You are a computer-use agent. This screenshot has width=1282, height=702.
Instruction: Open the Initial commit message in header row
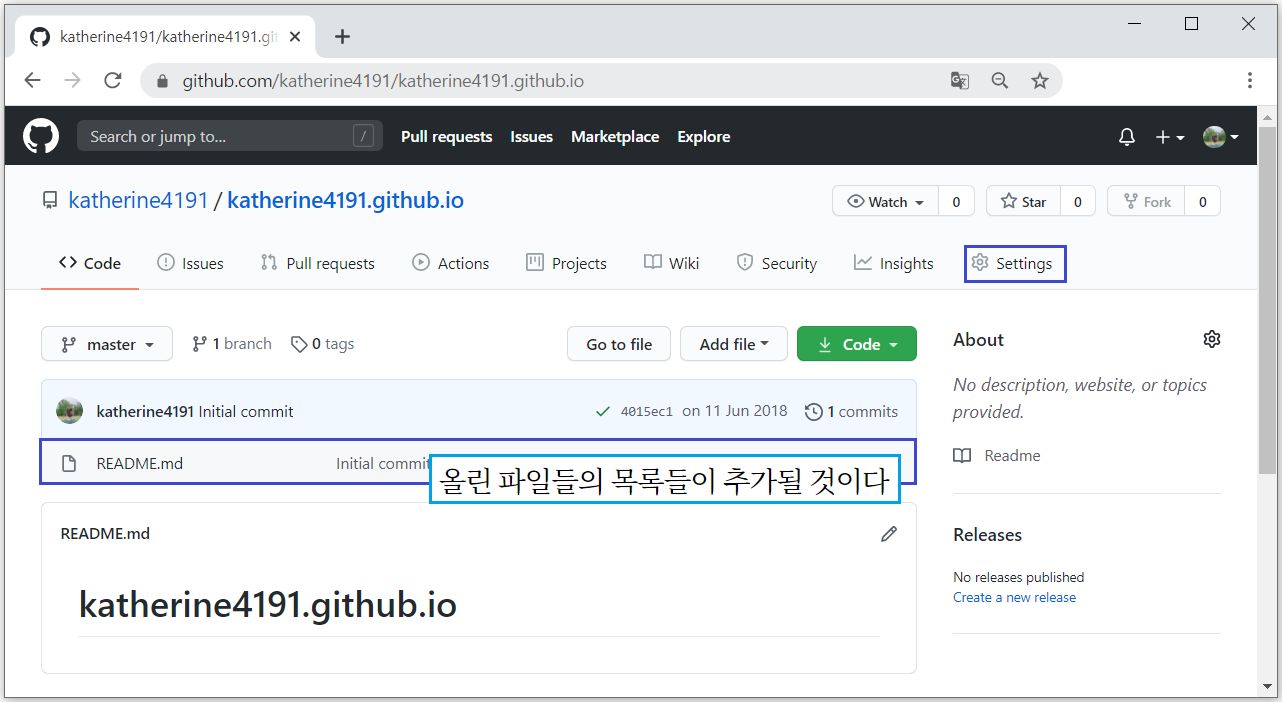click(x=246, y=411)
